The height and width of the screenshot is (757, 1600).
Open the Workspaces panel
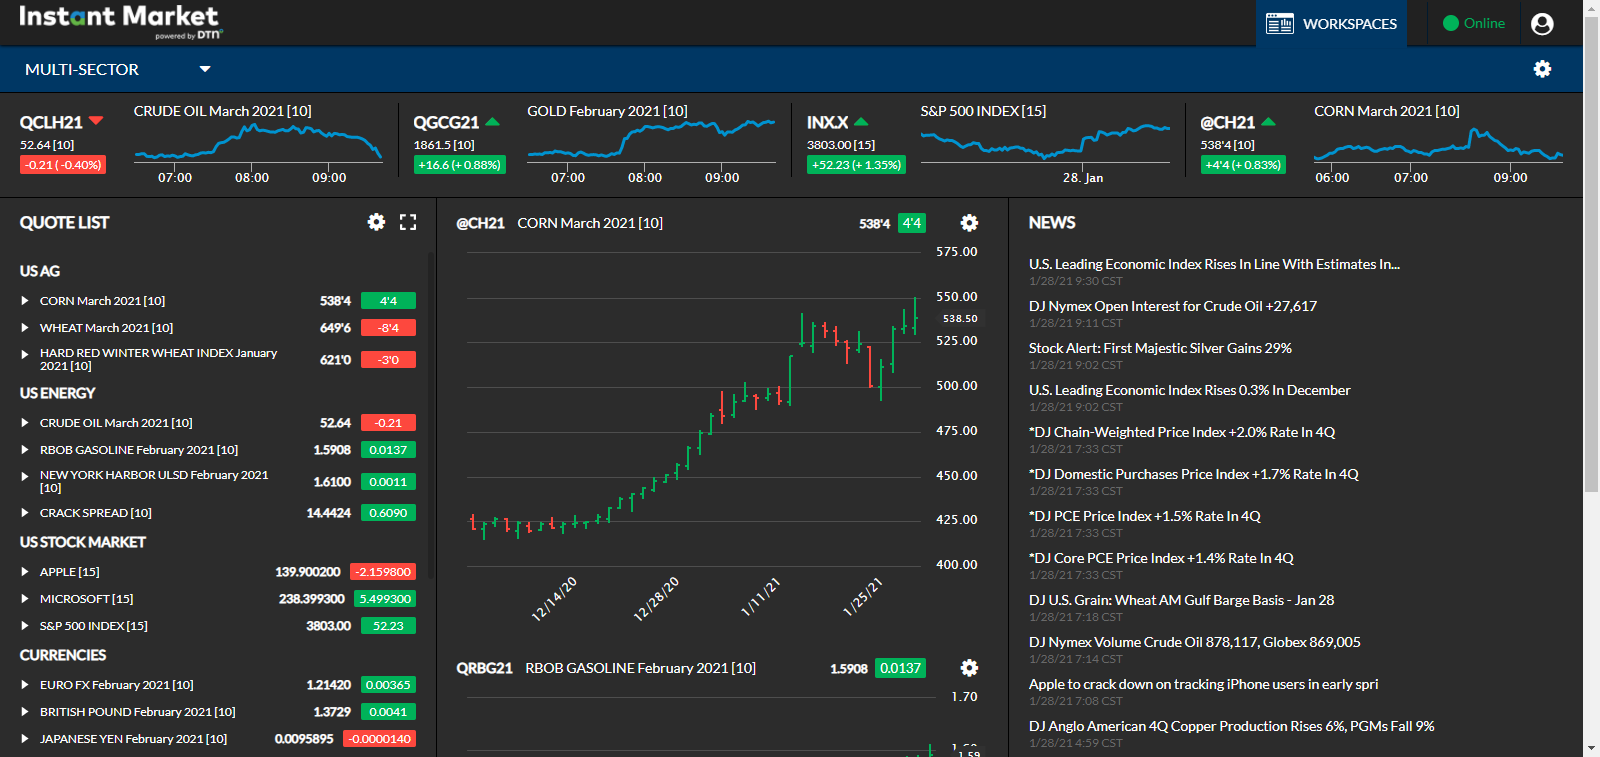coord(1331,23)
